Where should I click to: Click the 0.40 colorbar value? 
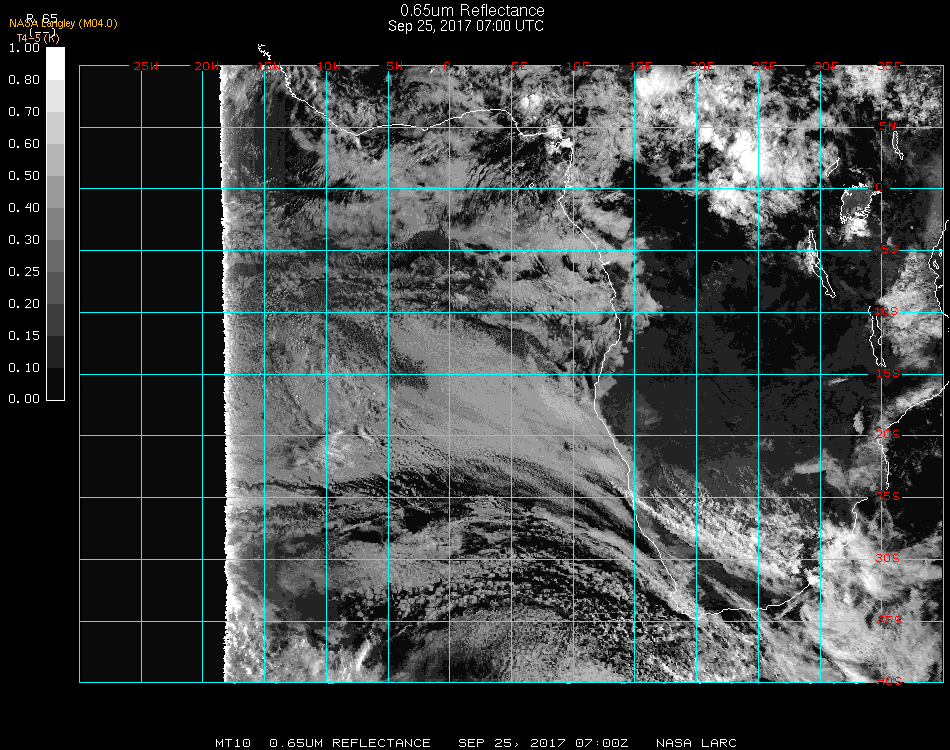tap(24, 208)
